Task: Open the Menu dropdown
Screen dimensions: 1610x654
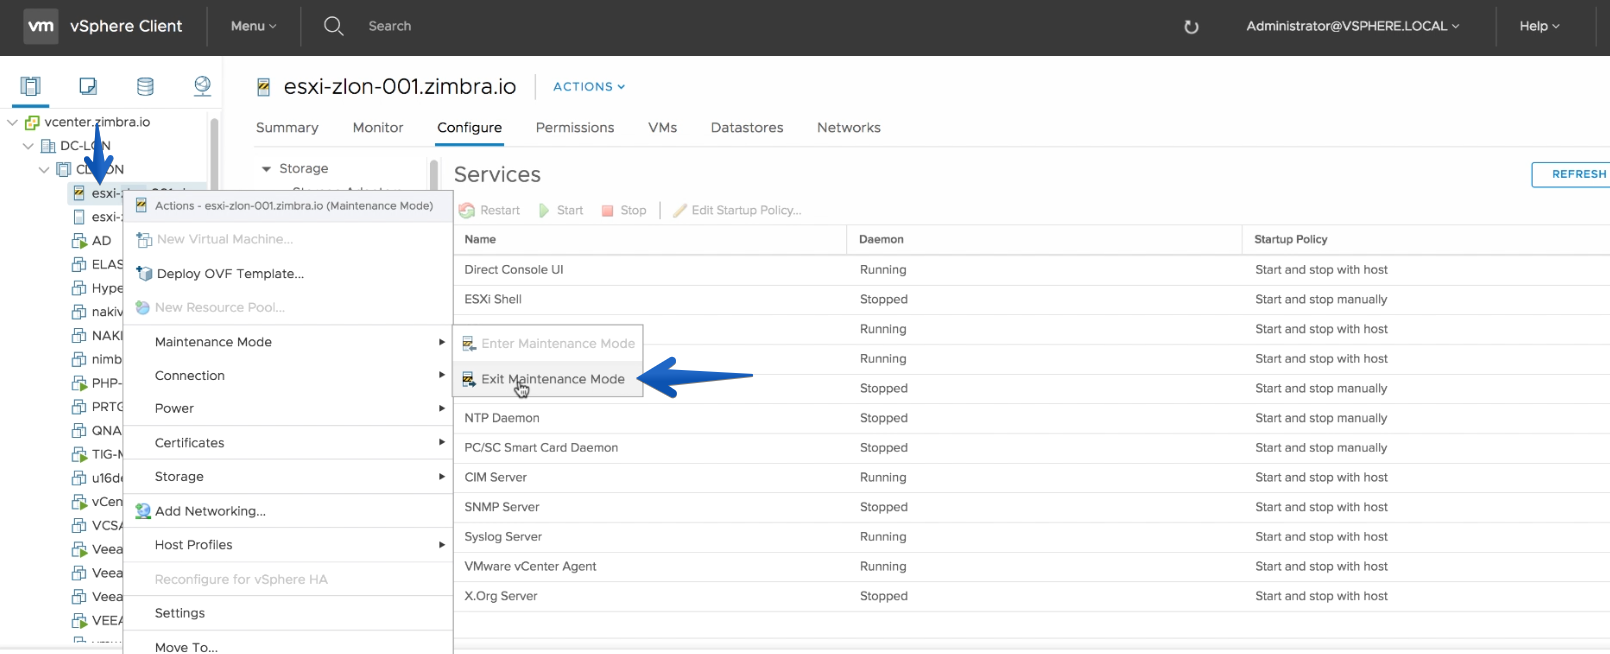Action: coord(253,26)
